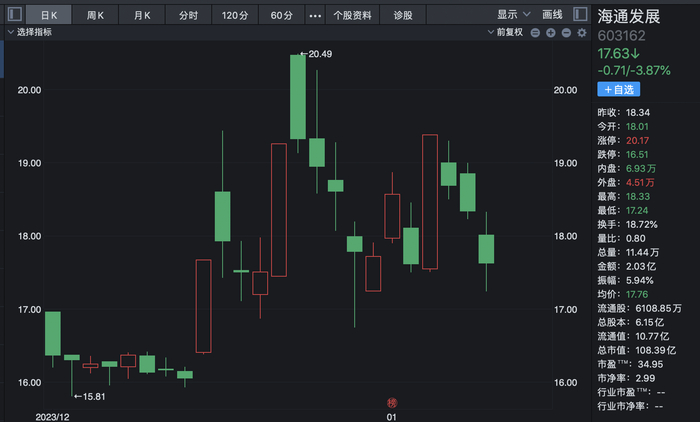Viewport: 700px width, 422px height.
Task: Switch to the 分时 intraday tab
Action: pos(188,16)
